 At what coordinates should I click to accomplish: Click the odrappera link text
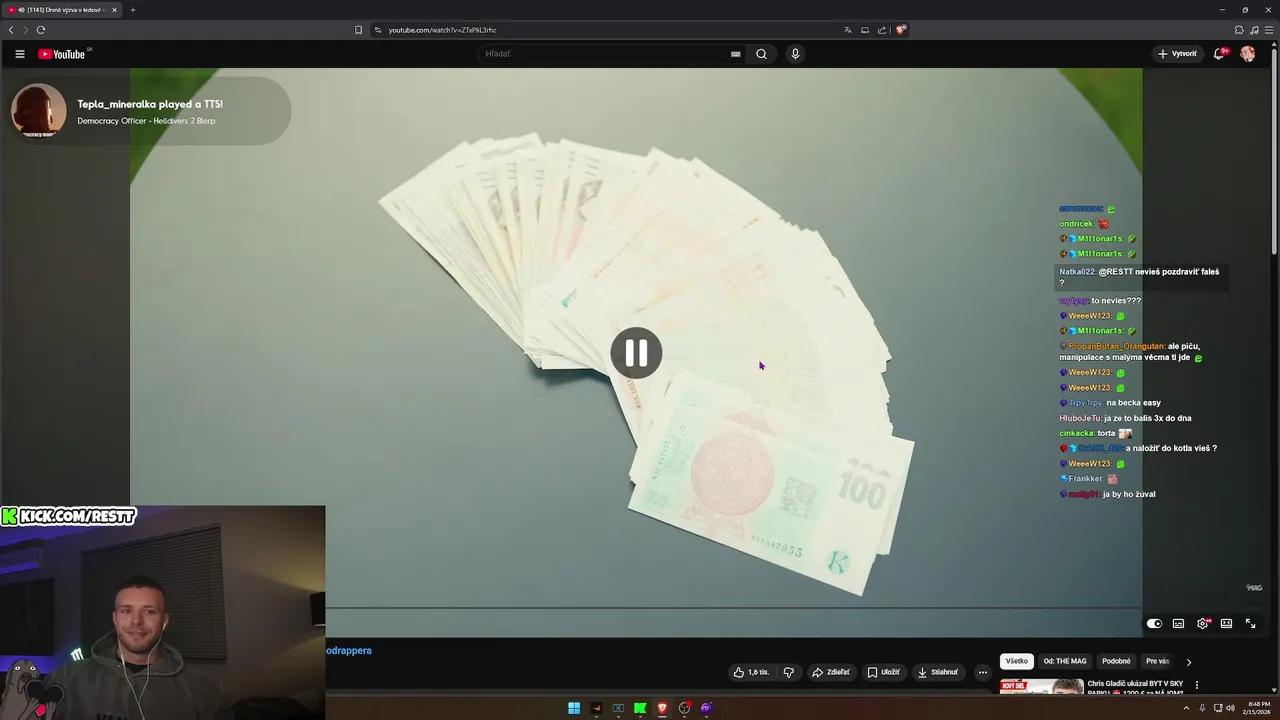click(349, 651)
